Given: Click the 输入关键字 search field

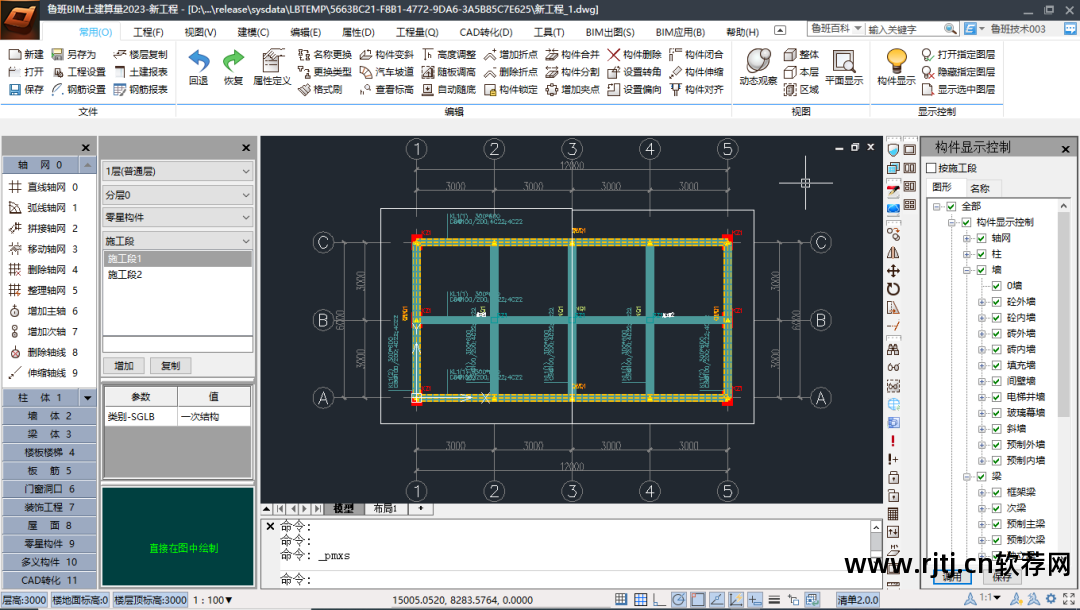Looking at the screenshot, I should tap(910, 30).
